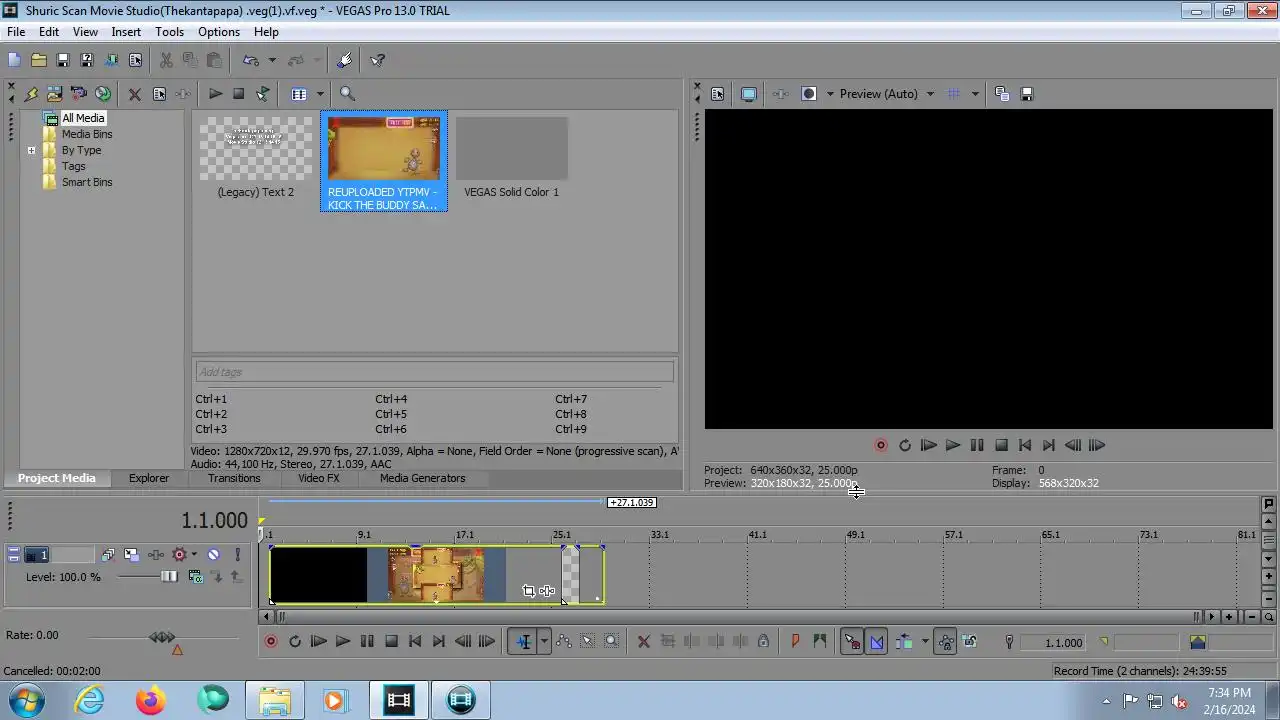Open the Insert menu
The image size is (1280, 720).
126,32
